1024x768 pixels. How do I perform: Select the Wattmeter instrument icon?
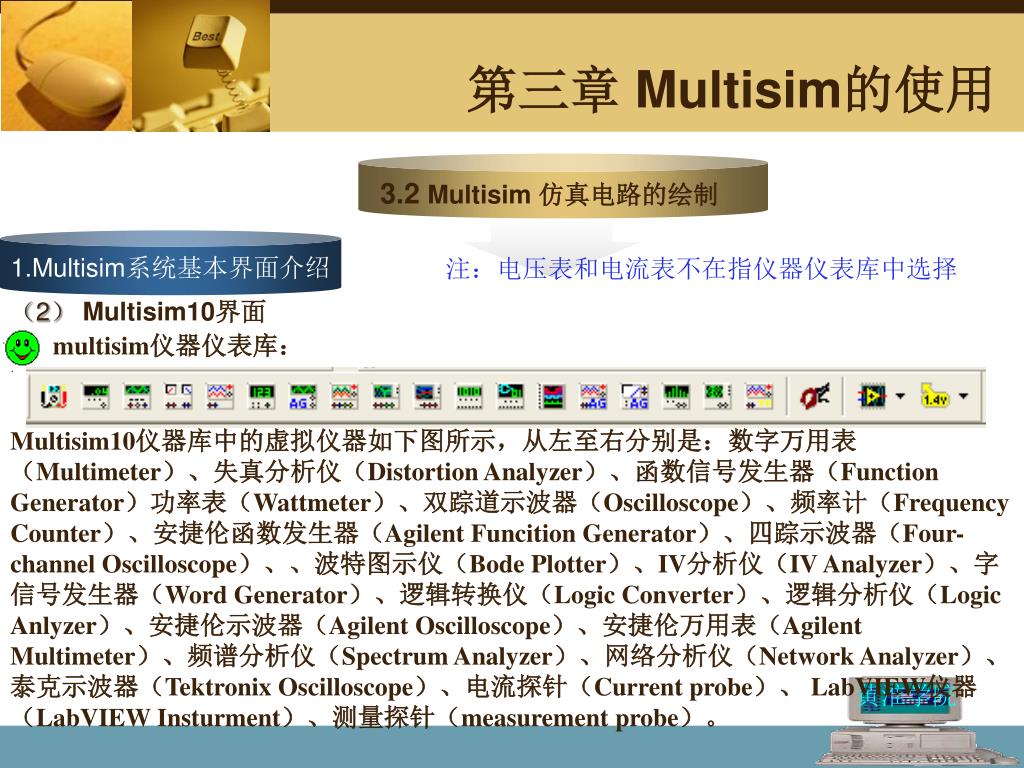tap(178, 396)
